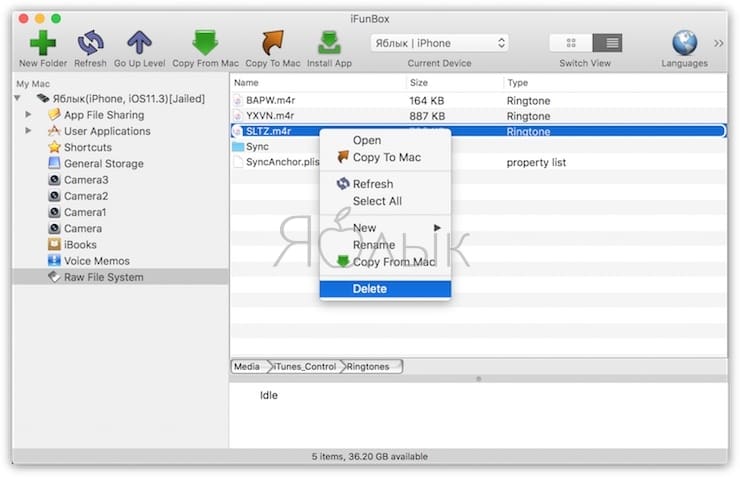Click the Camera folder icon
Screen dimensions: 740x477
(54, 228)
